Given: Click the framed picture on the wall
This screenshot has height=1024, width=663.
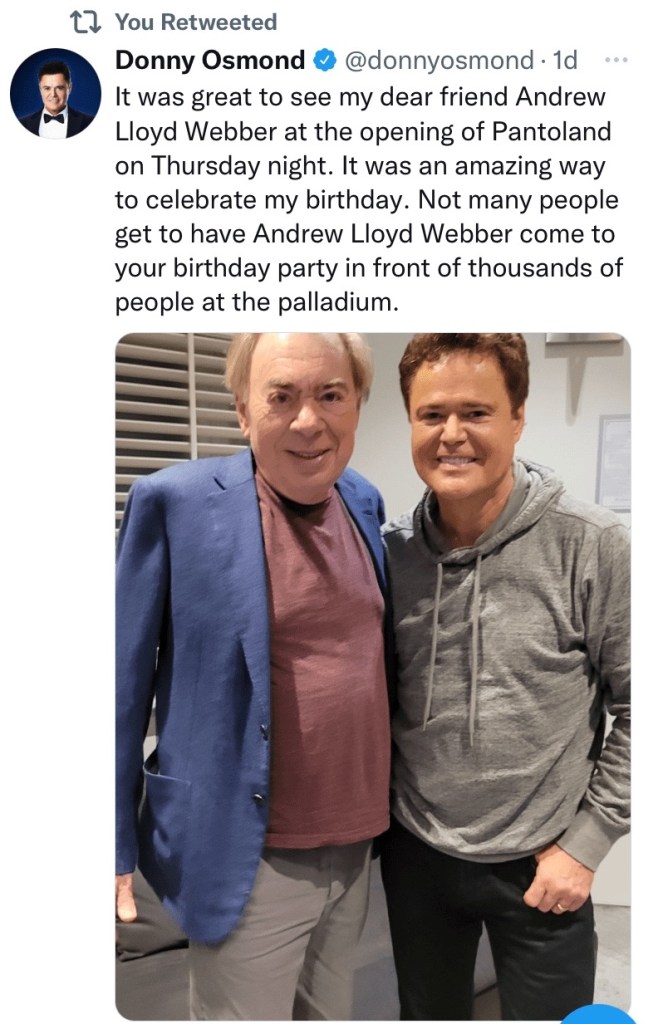Looking at the screenshot, I should (x=612, y=462).
